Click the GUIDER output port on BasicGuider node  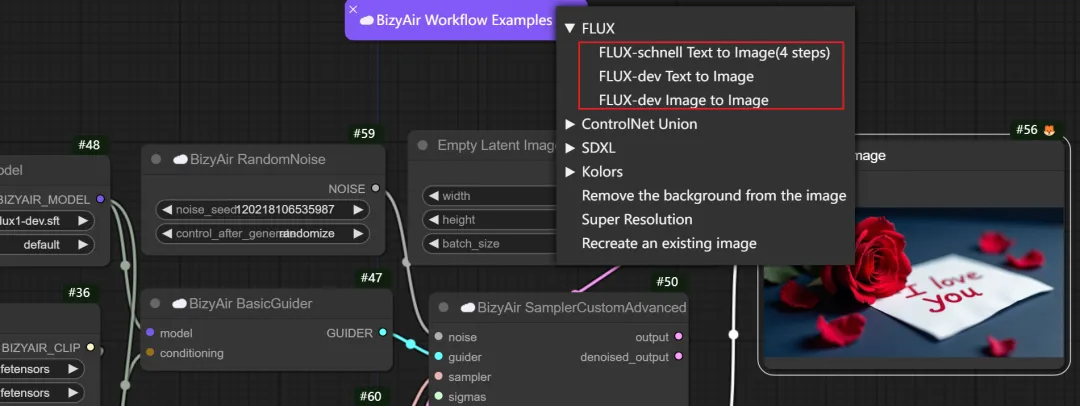(383, 332)
